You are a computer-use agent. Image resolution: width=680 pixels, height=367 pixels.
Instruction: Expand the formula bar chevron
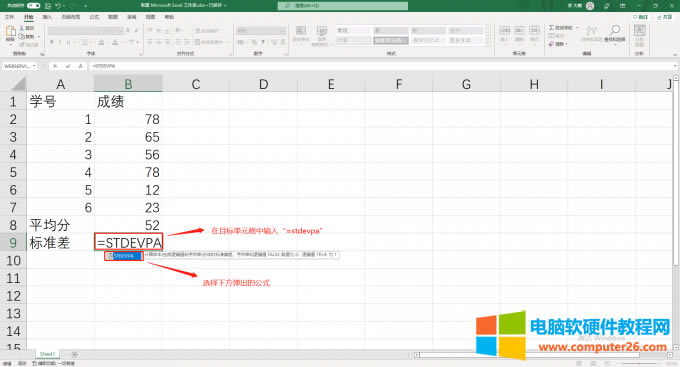pyautogui.click(x=675, y=66)
